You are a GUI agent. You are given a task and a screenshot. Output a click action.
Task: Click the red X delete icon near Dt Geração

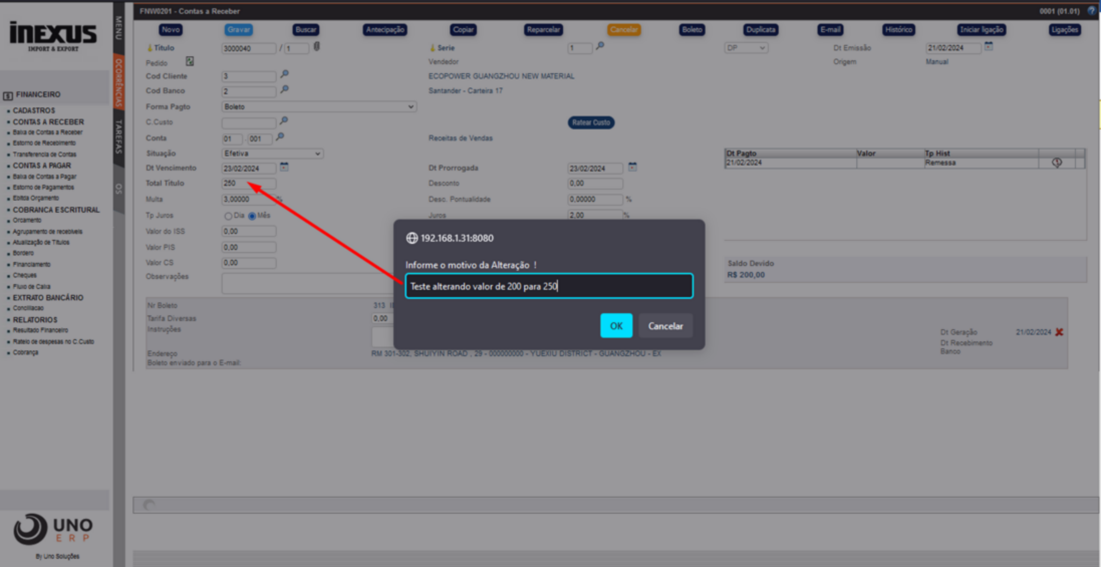1059,332
